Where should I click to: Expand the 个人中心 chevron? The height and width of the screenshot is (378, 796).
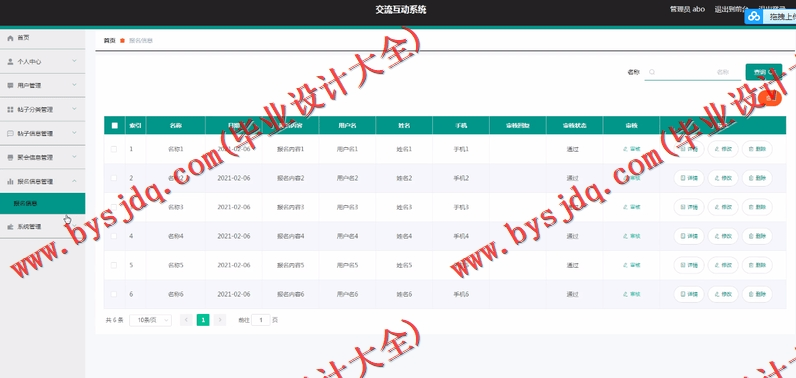(x=74, y=61)
